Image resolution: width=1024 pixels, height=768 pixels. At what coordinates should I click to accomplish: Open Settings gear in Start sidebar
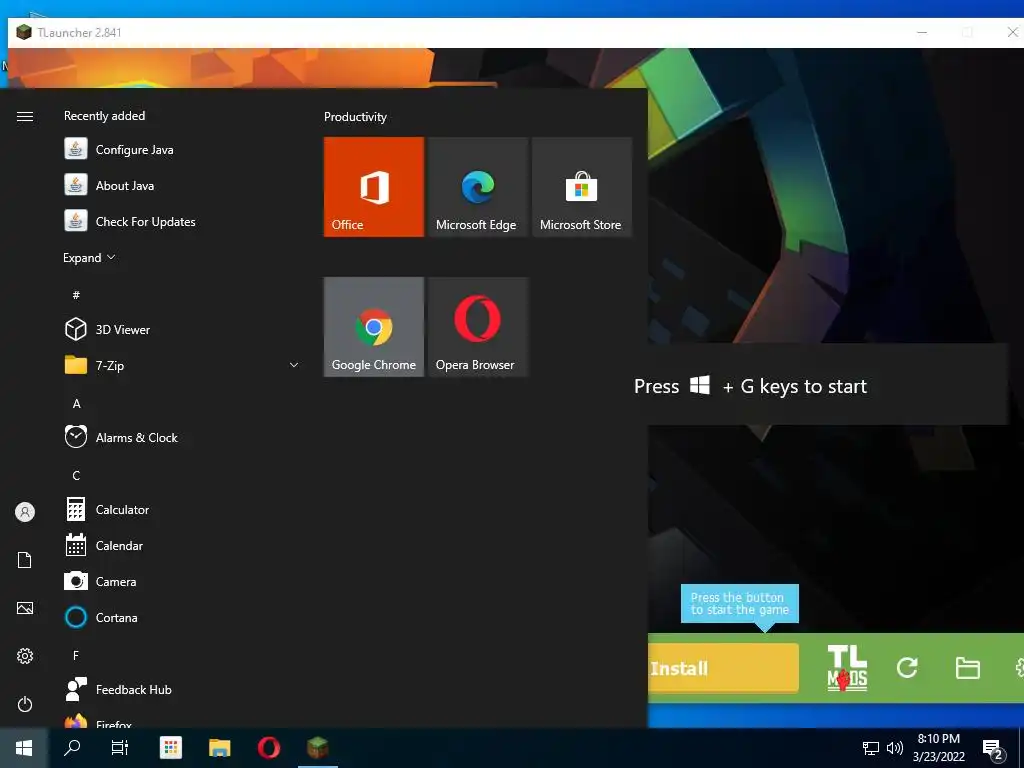click(25, 656)
